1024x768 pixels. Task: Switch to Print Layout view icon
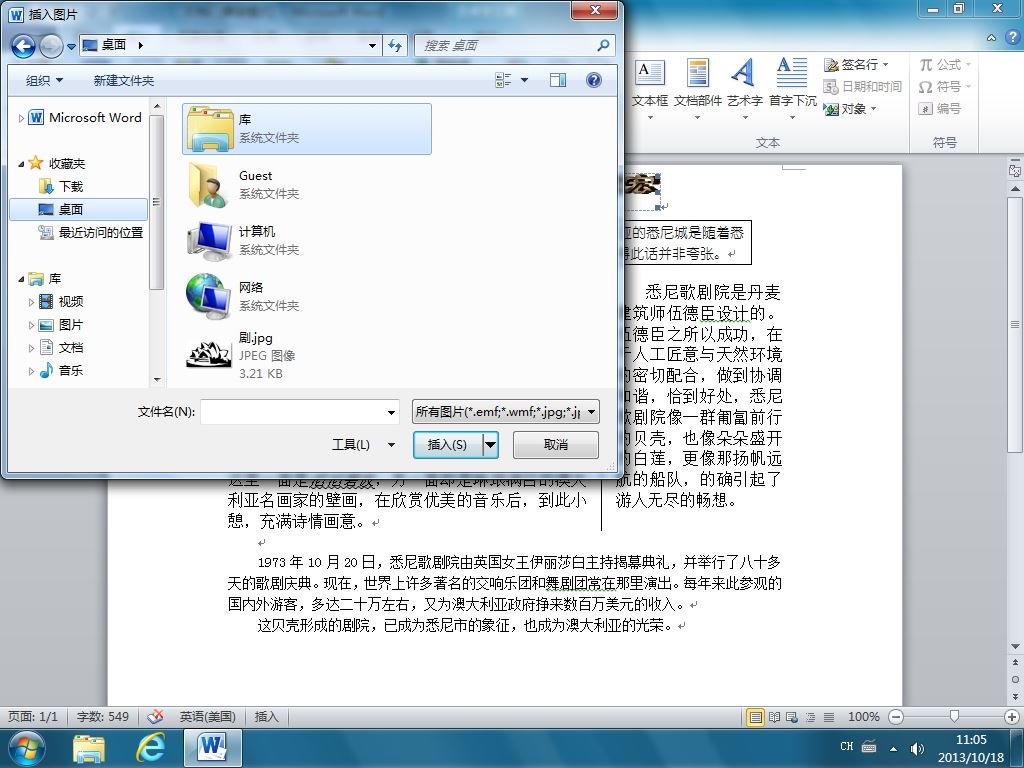pyautogui.click(x=755, y=717)
